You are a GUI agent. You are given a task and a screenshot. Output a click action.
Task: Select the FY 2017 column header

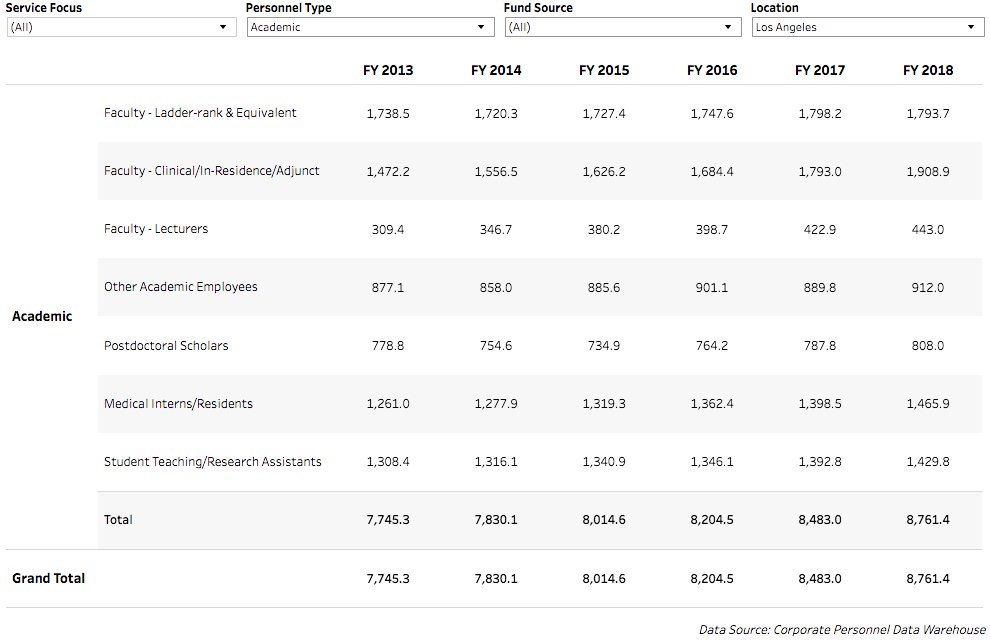coord(820,70)
